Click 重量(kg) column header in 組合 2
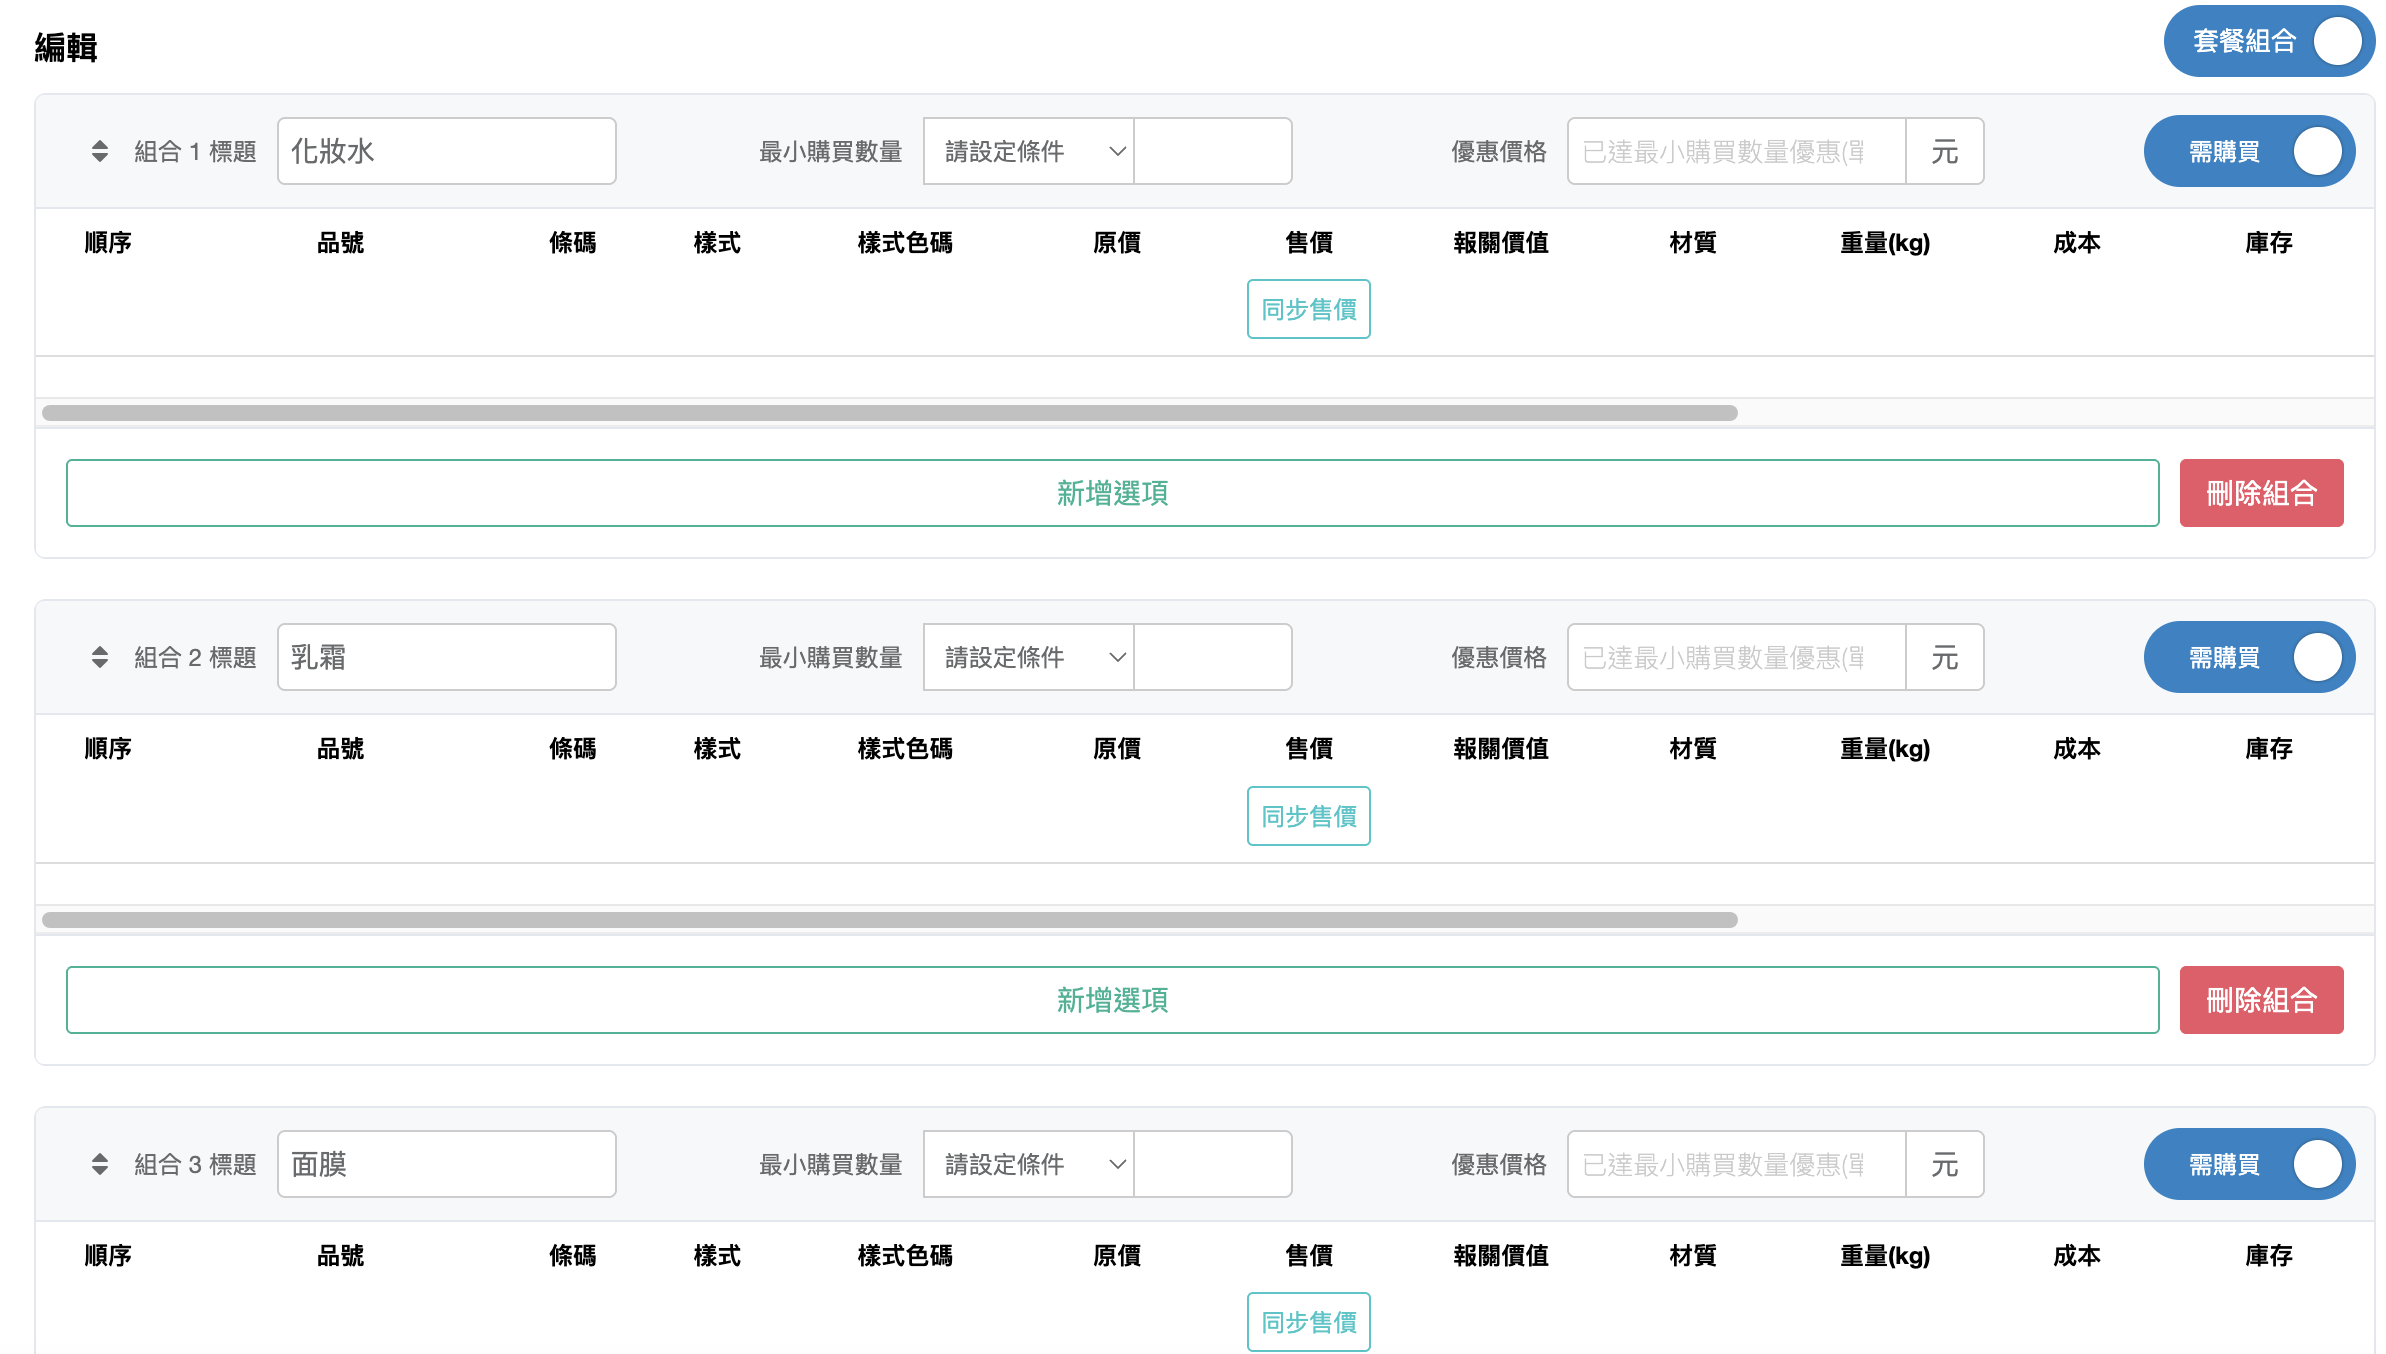 click(1885, 748)
